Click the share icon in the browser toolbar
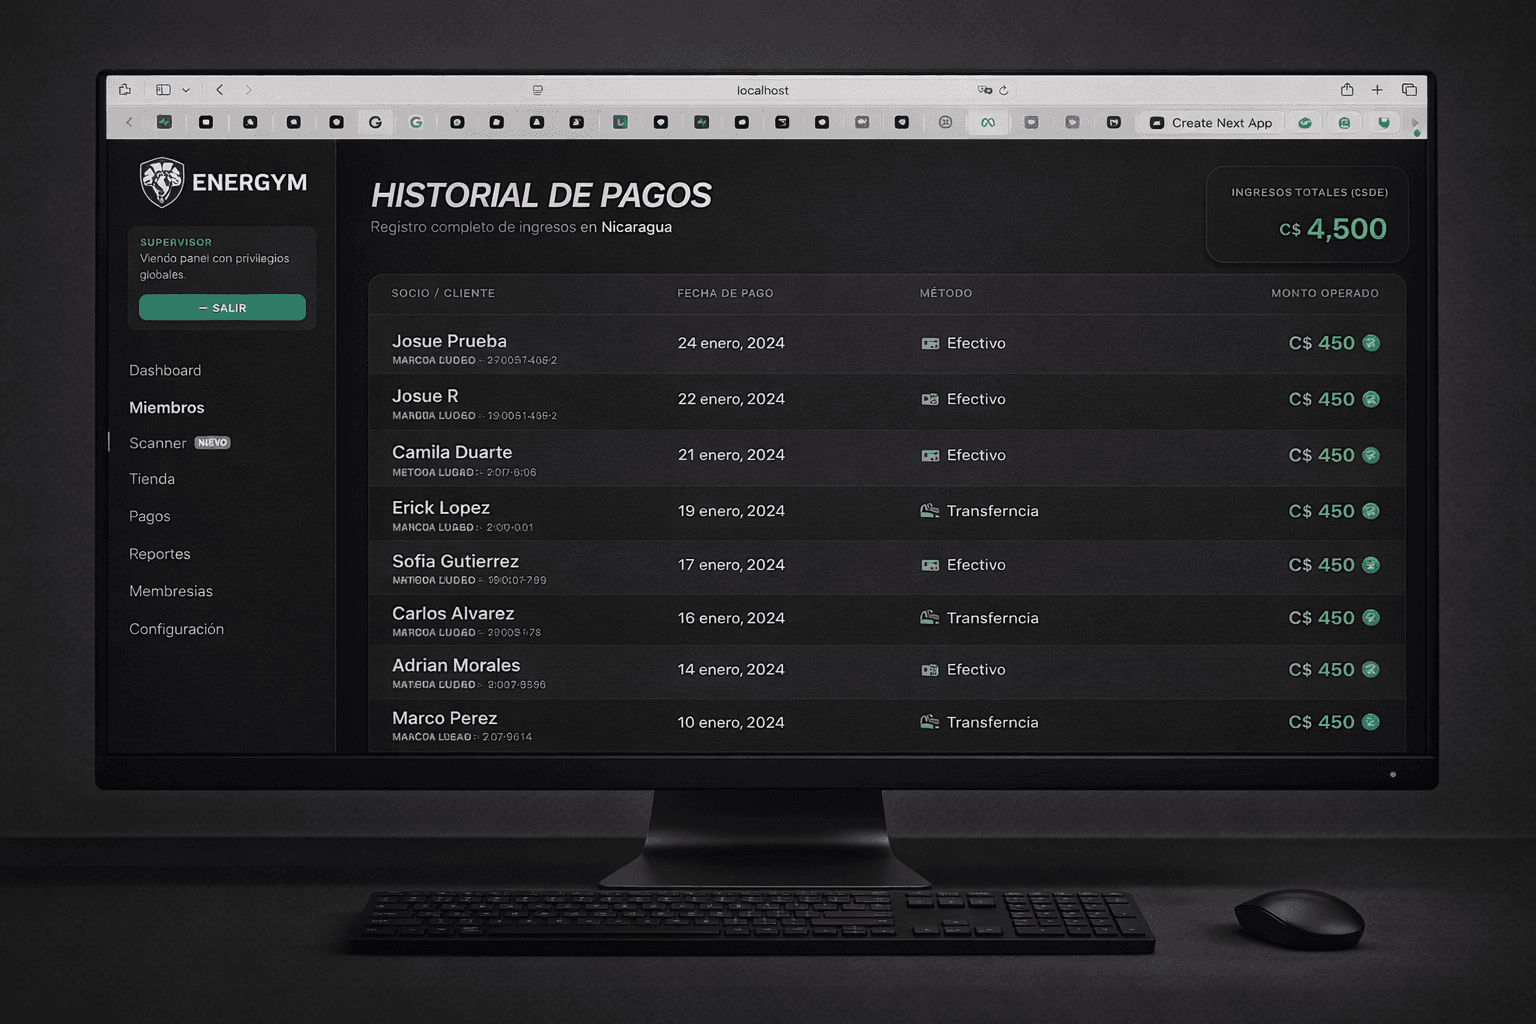 coord(1347,89)
